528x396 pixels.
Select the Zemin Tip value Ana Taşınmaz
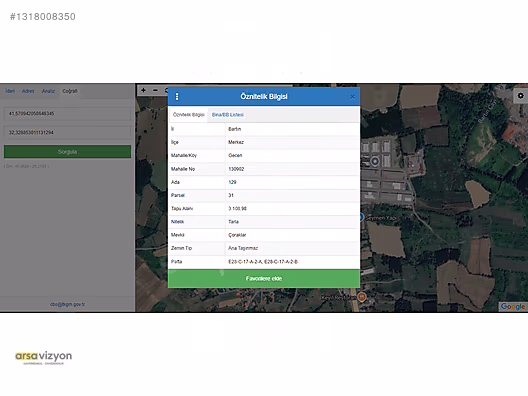pos(243,248)
